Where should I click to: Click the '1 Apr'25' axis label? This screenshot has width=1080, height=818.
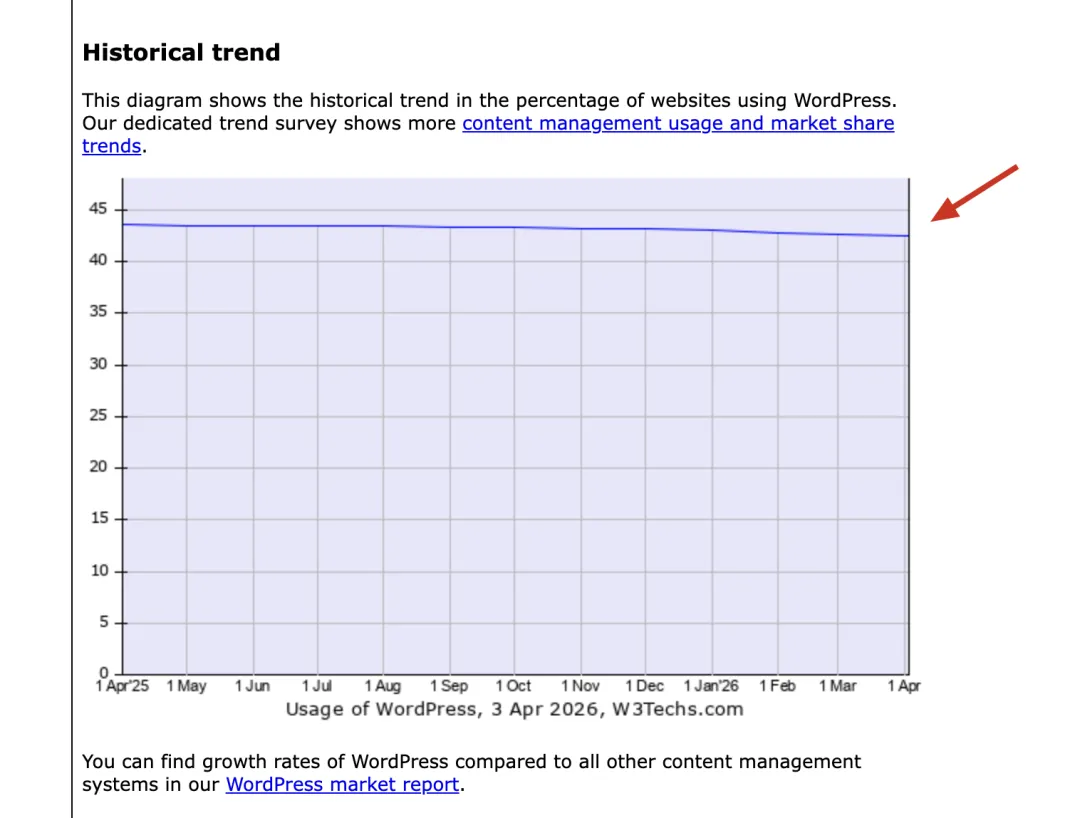pos(122,686)
